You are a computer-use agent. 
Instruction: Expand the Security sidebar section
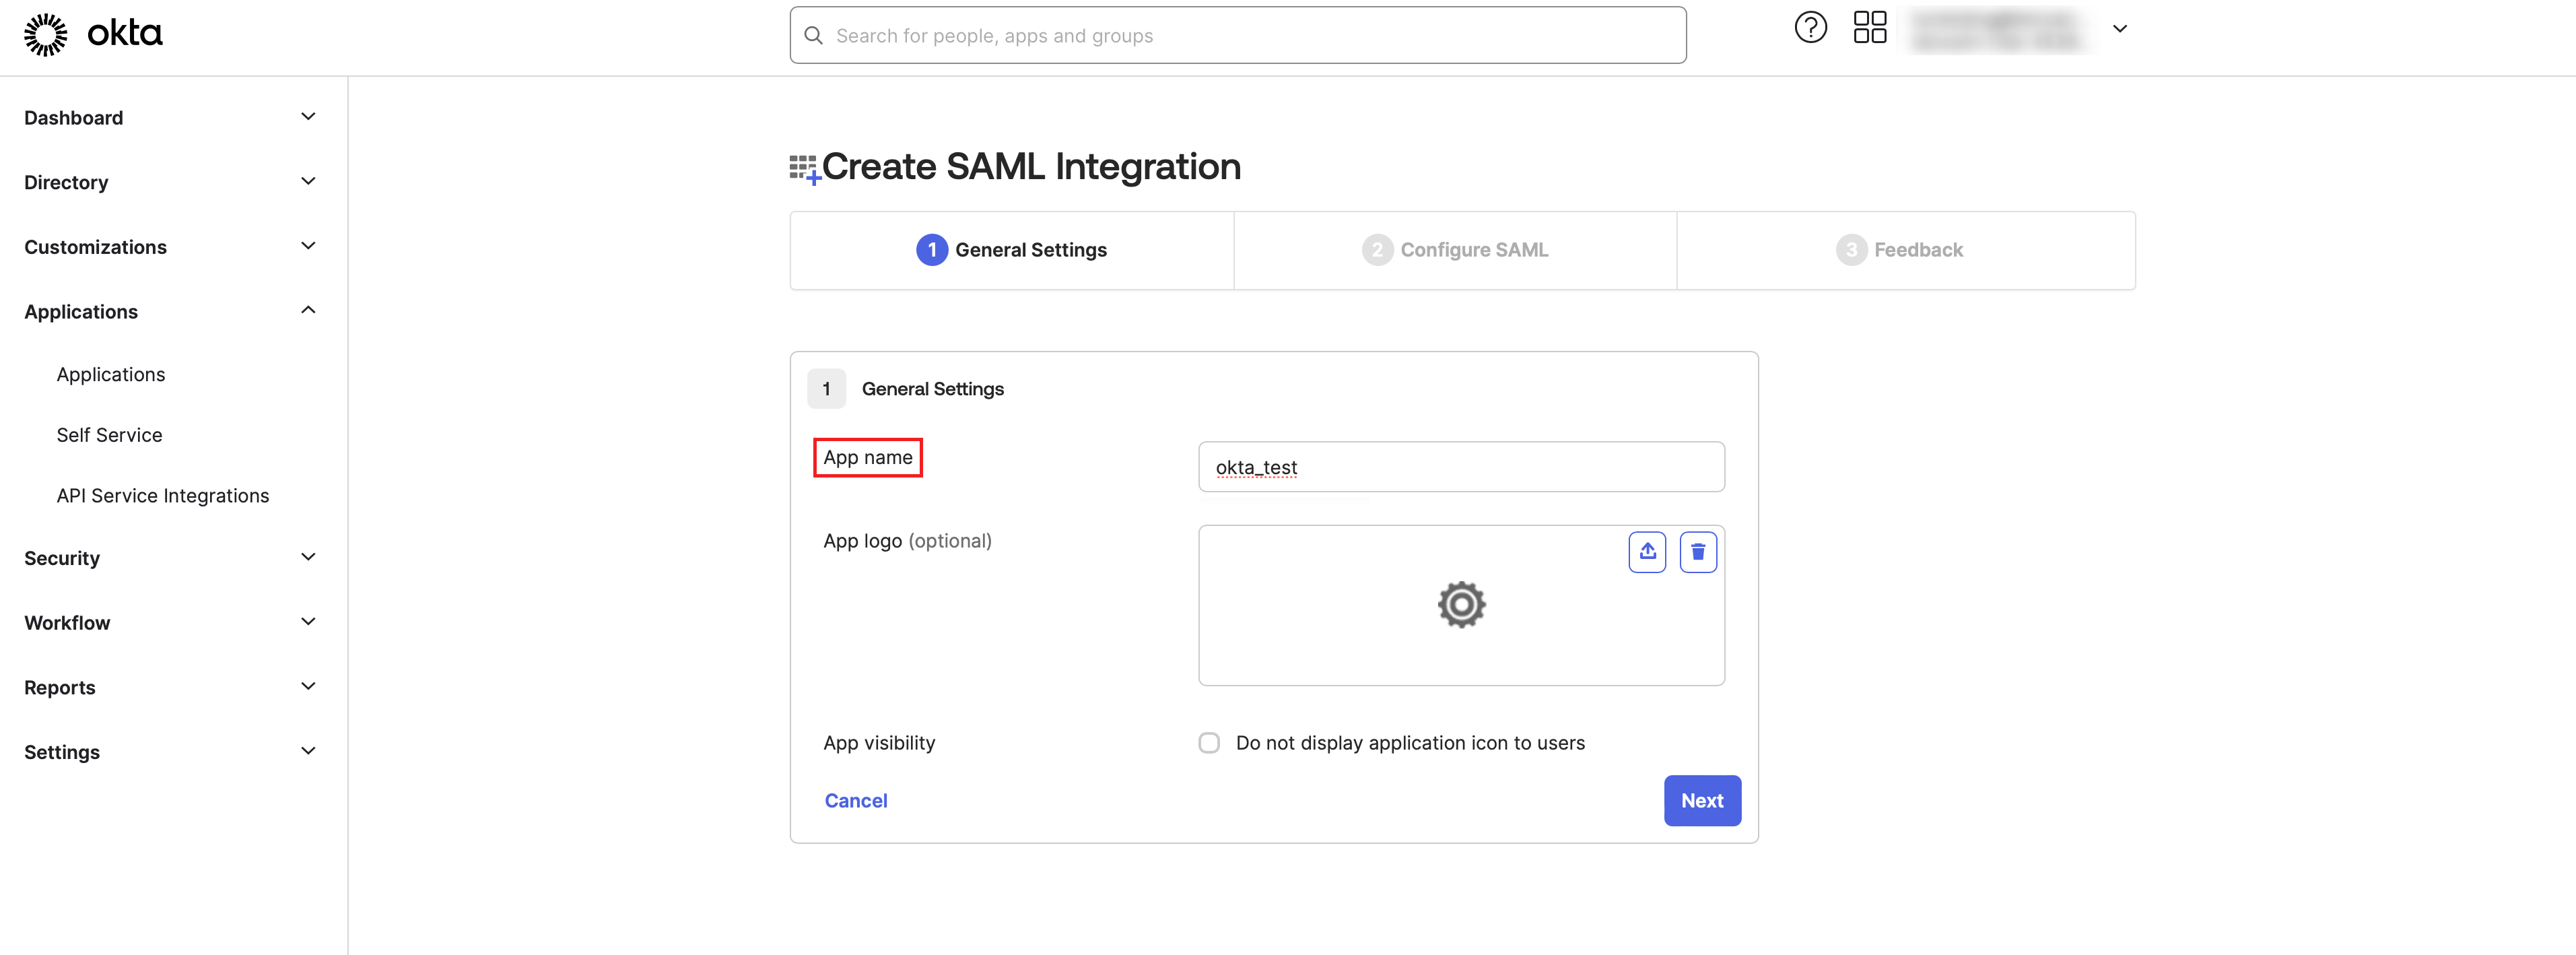(x=170, y=558)
